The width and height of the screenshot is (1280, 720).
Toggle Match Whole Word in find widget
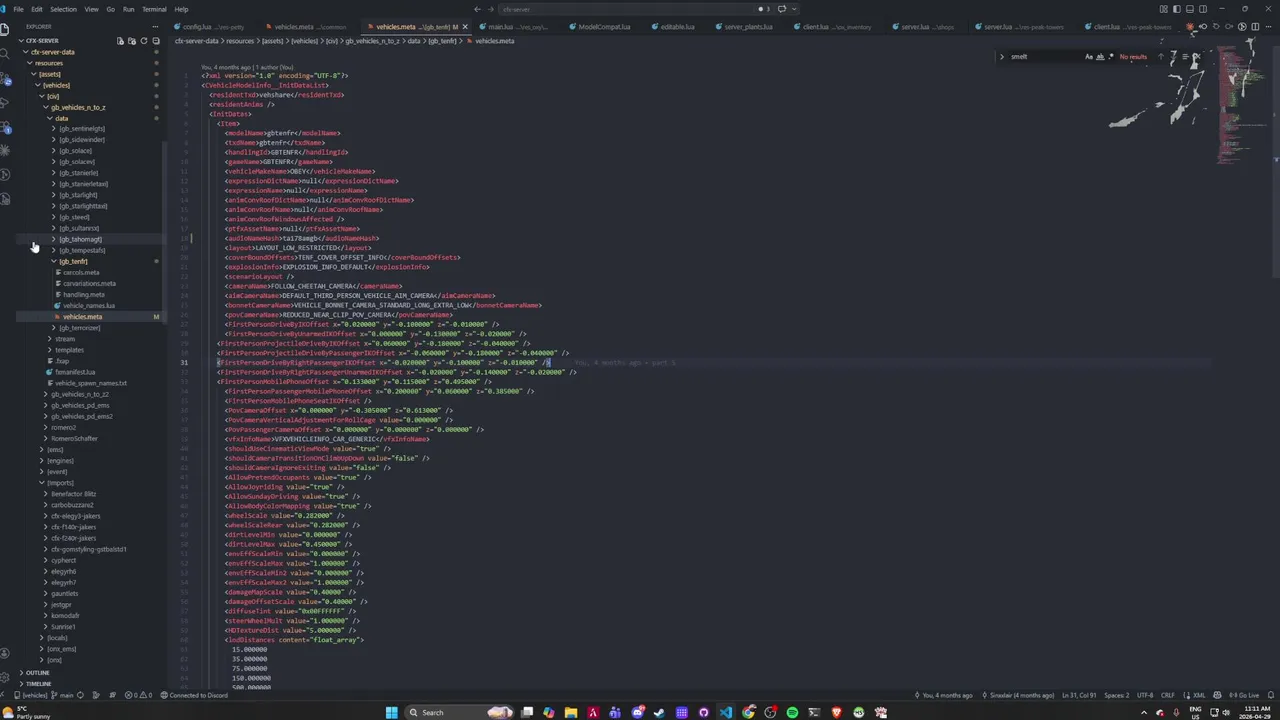[x=1100, y=57]
